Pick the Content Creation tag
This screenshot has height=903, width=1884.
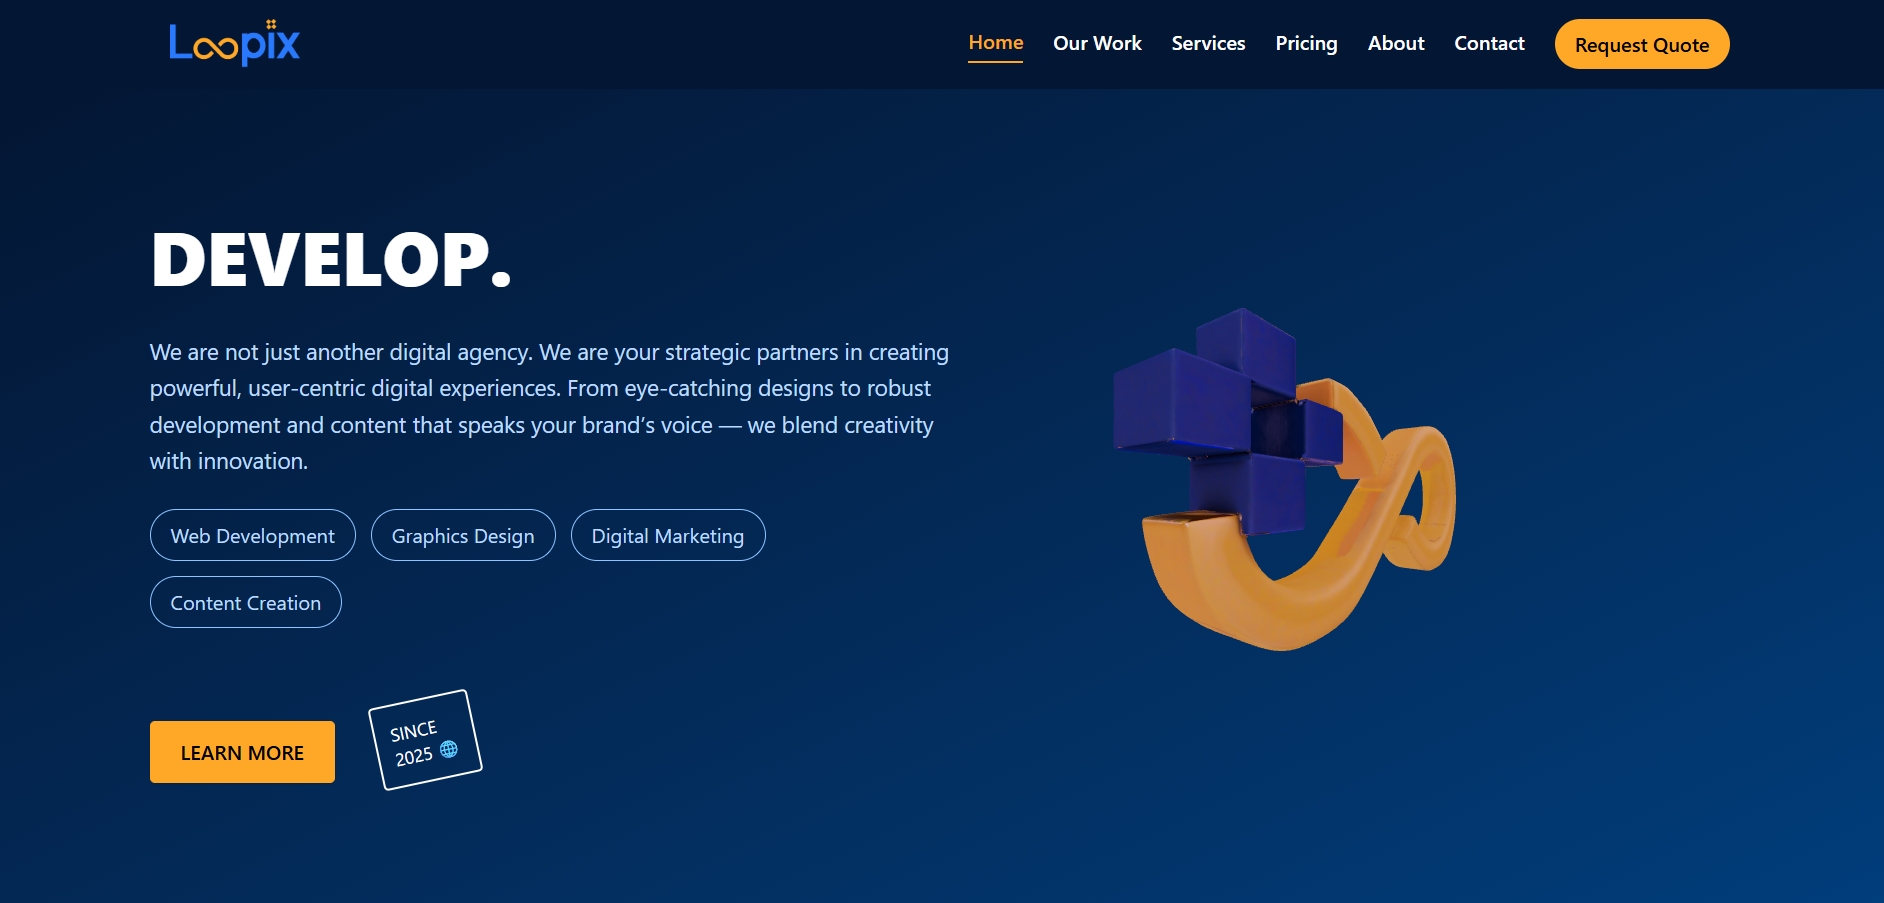tap(246, 603)
